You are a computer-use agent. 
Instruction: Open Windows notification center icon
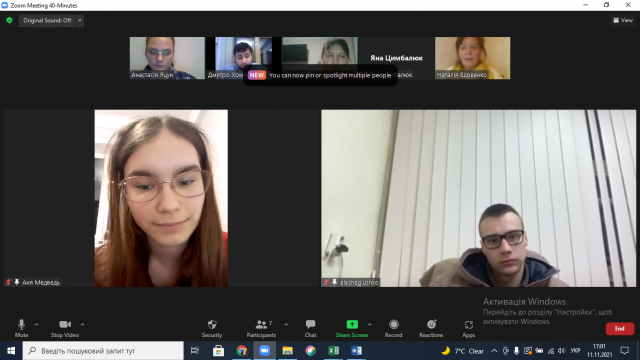pos(624,351)
